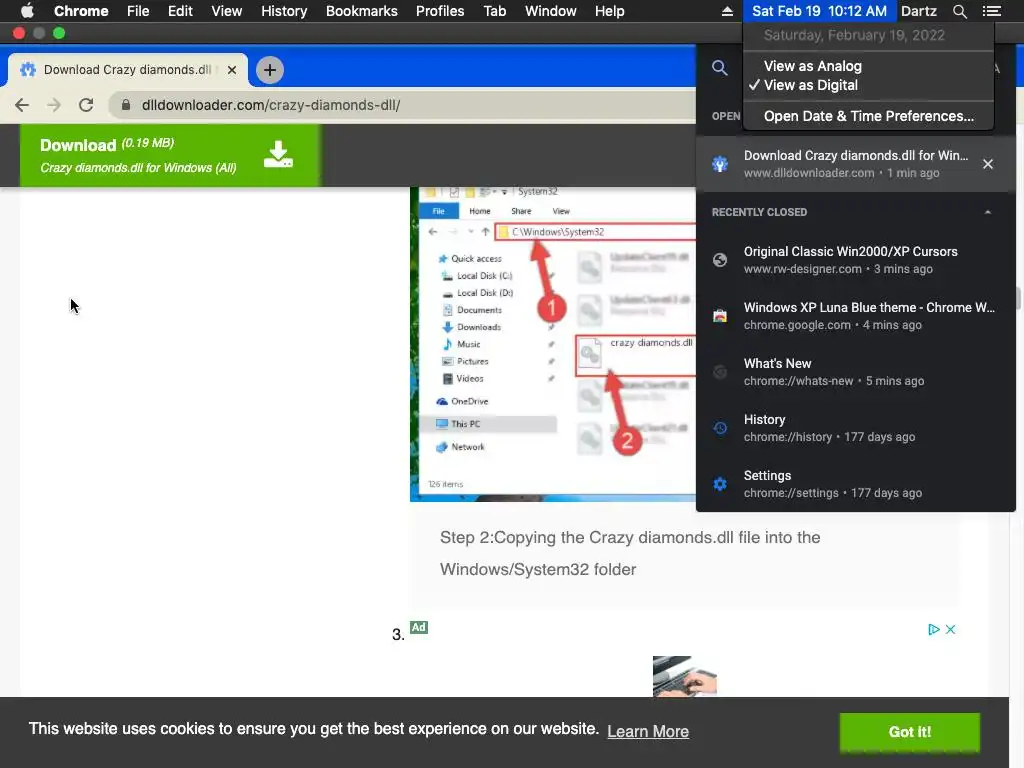Click the Chrome Web Store icon entry
Viewport: 1024px width, 768px height.
[x=720, y=316]
